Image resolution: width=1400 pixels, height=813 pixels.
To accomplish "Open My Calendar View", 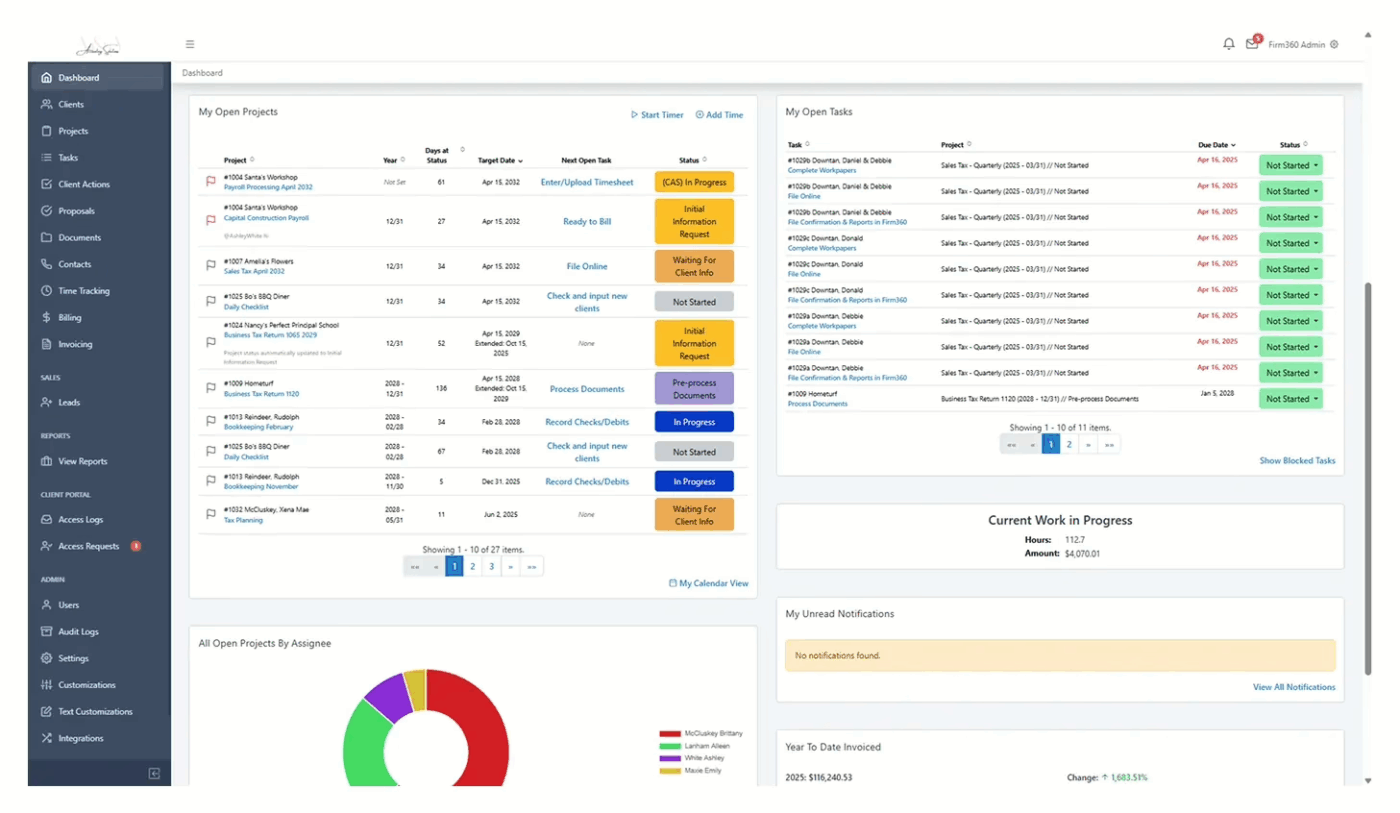I will tap(709, 582).
